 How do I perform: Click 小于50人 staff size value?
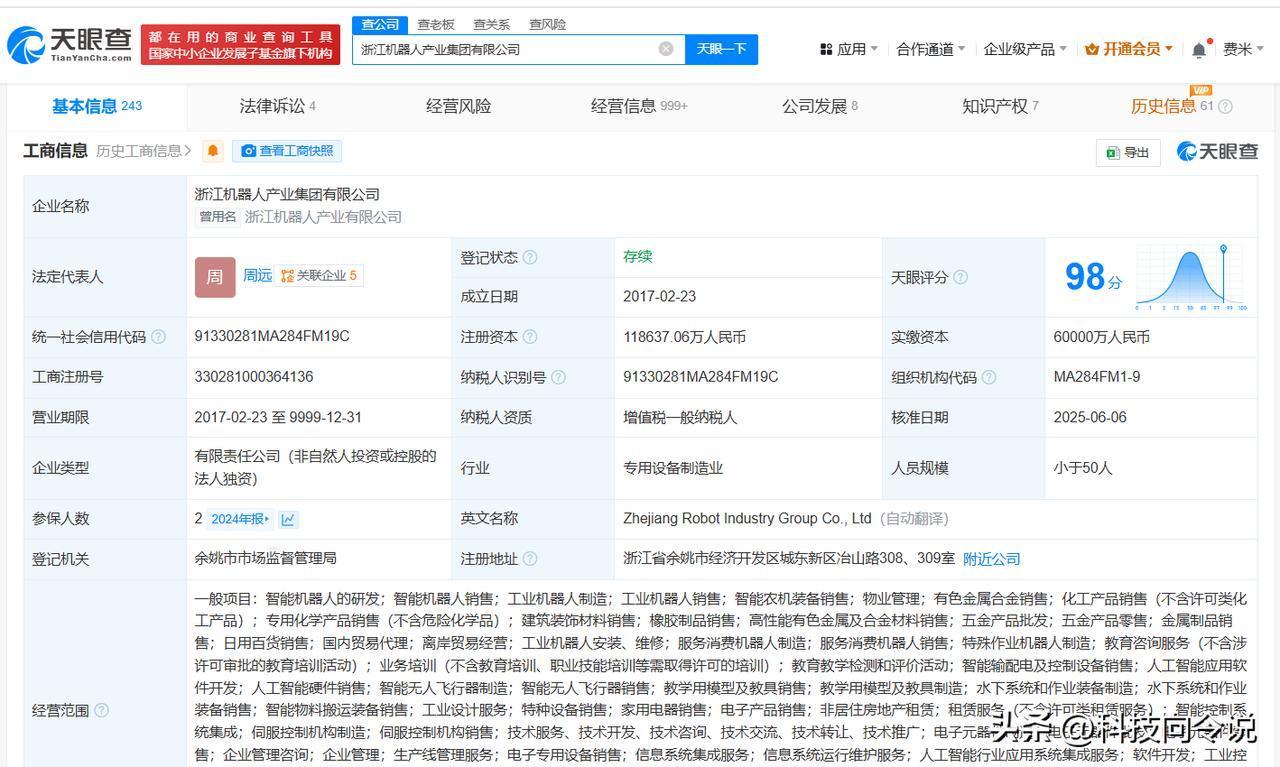click(1083, 467)
